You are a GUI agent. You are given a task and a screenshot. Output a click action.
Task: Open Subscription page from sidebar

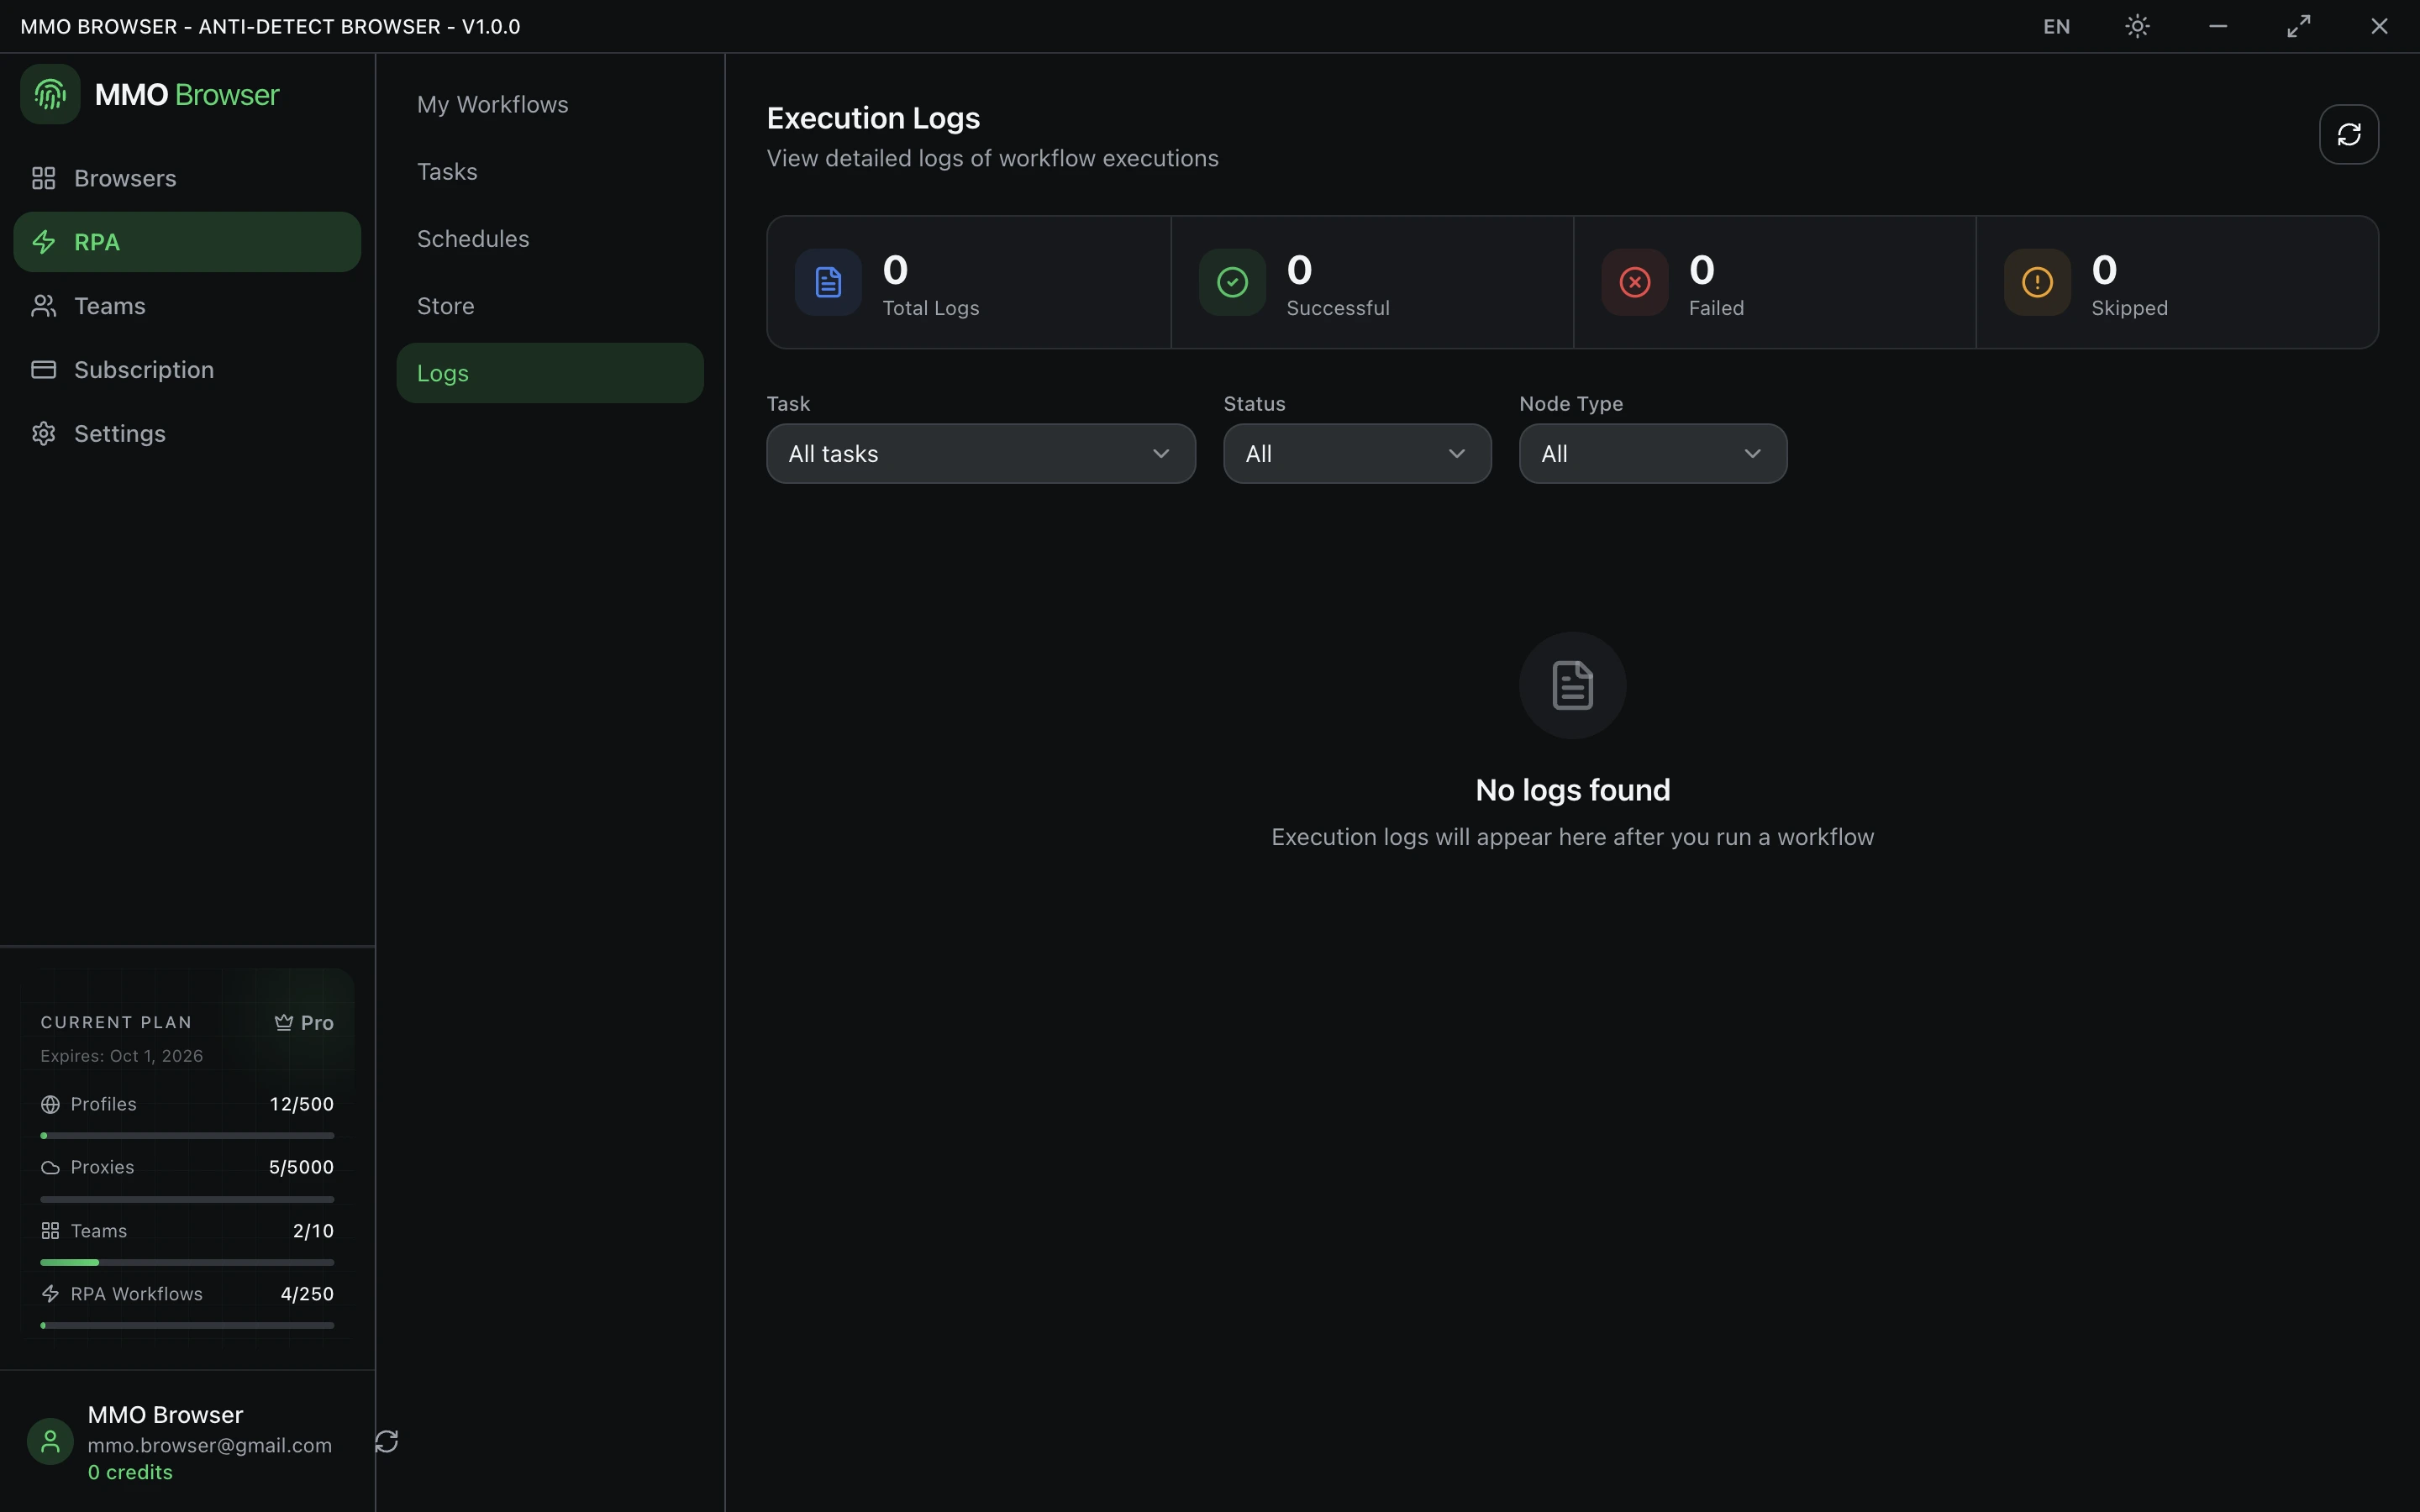click(x=187, y=370)
